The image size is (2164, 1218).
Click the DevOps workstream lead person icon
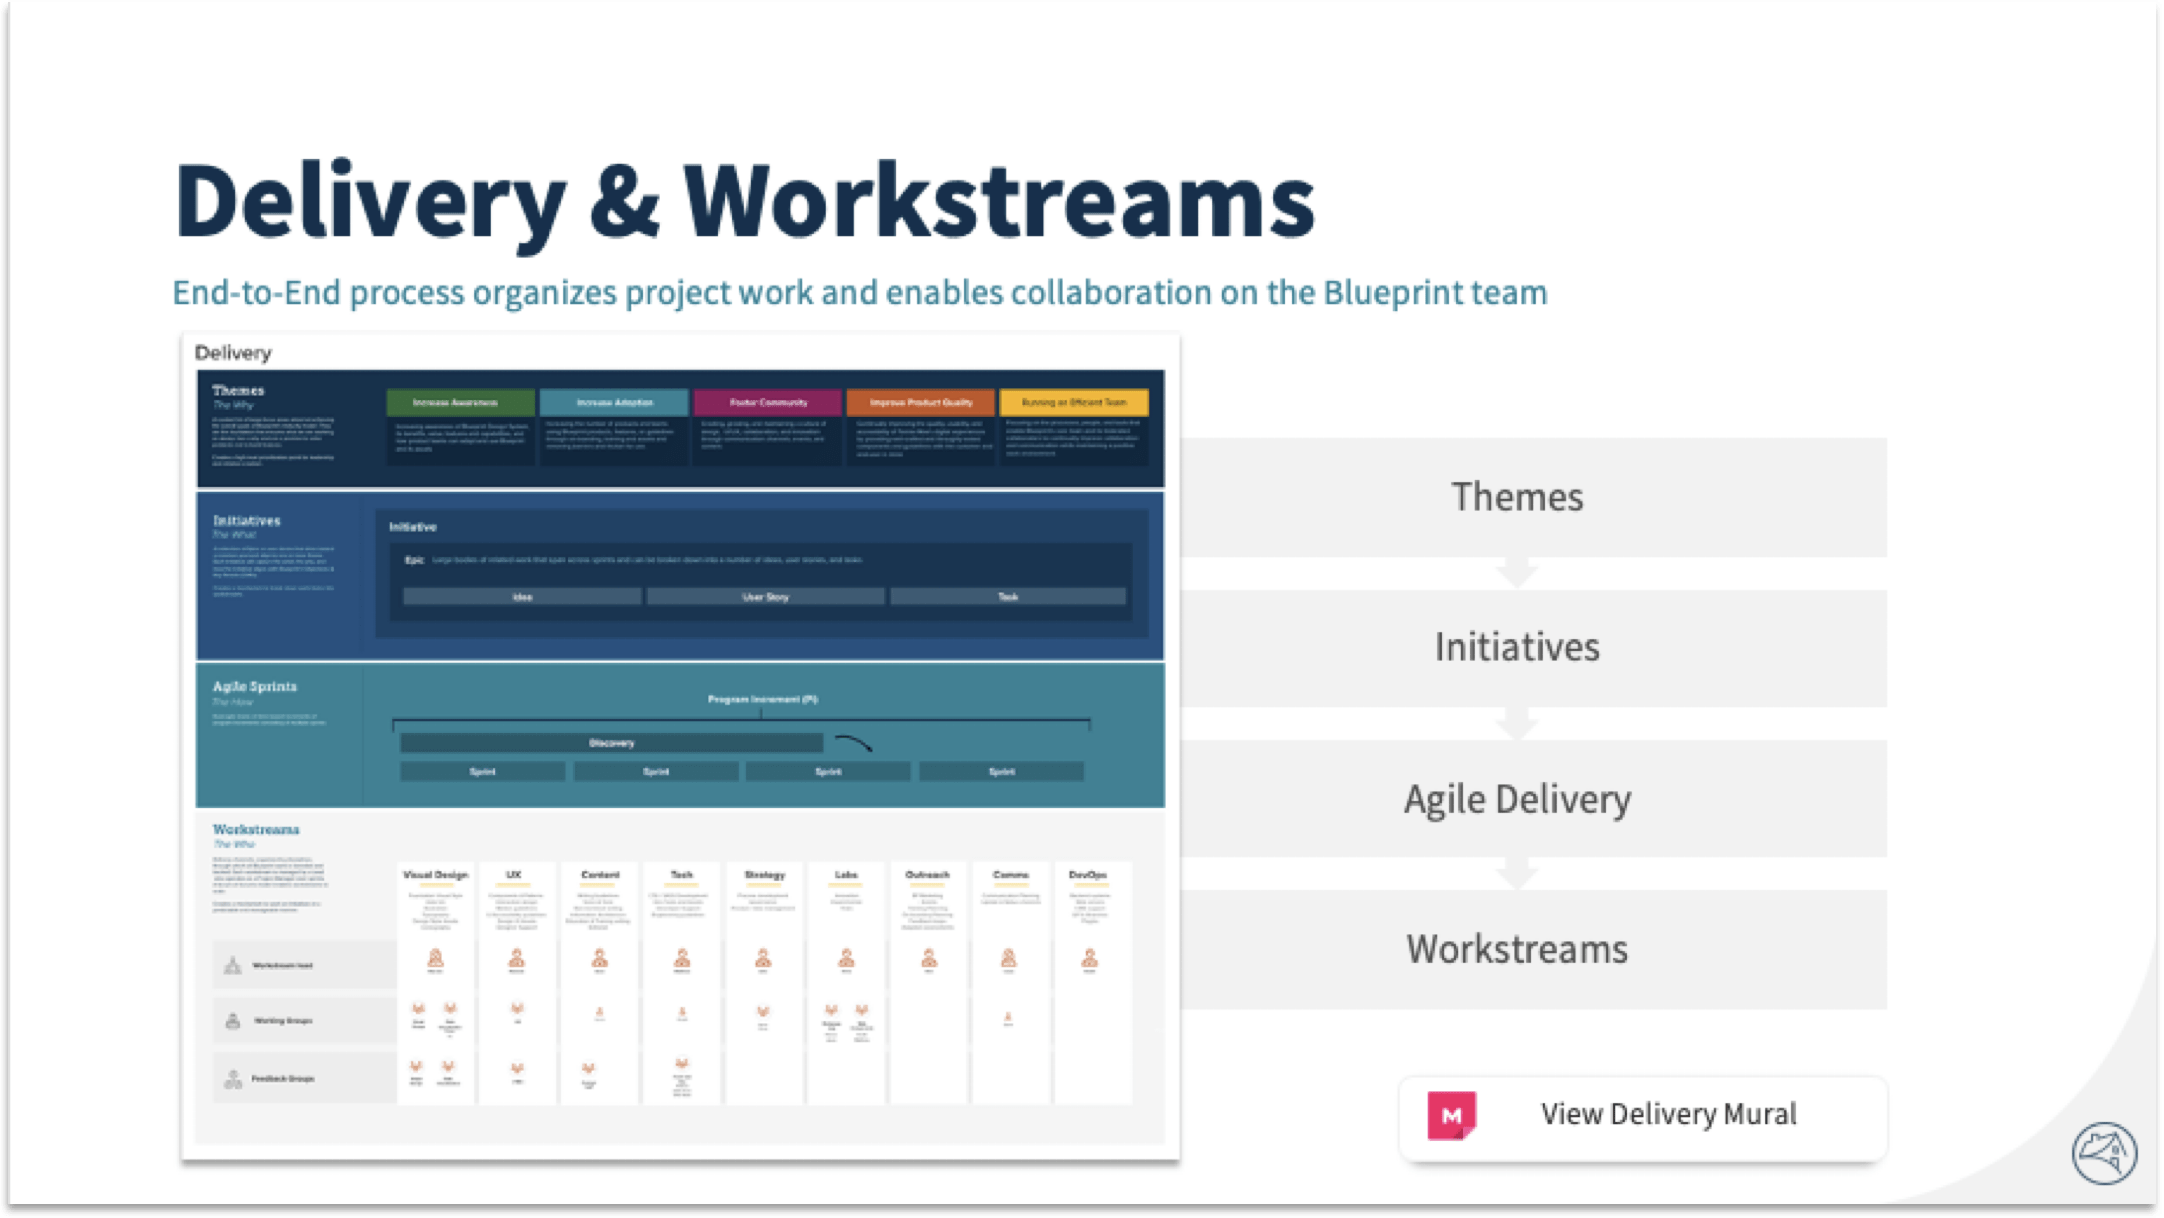point(1089,959)
